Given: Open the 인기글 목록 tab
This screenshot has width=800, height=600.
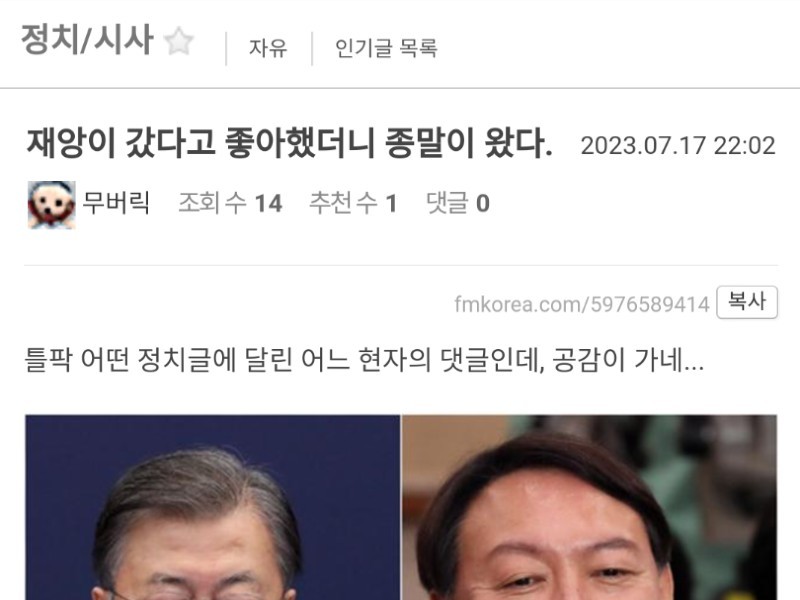Looking at the screenshot, I should pyautogui.click(x=386, y=48).
